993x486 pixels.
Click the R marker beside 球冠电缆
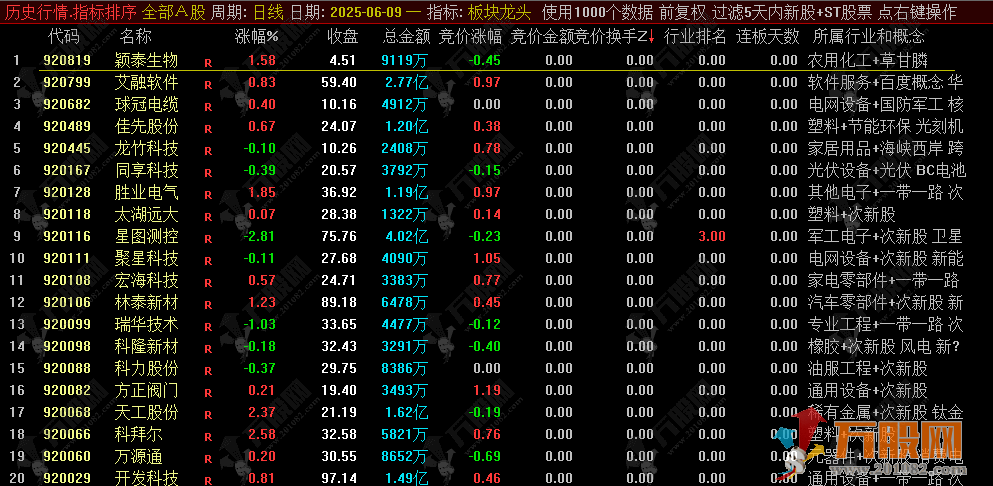point(208,107)
